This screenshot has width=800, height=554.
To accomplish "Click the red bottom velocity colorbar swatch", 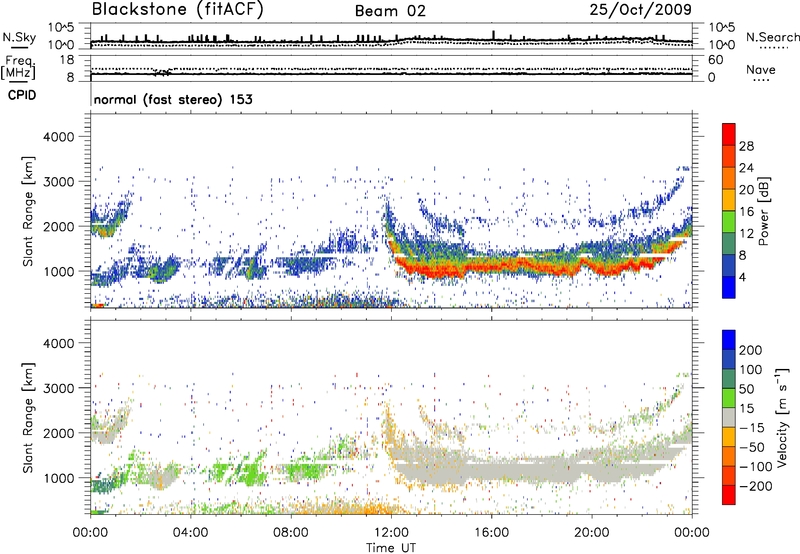I will coord(729,495).
